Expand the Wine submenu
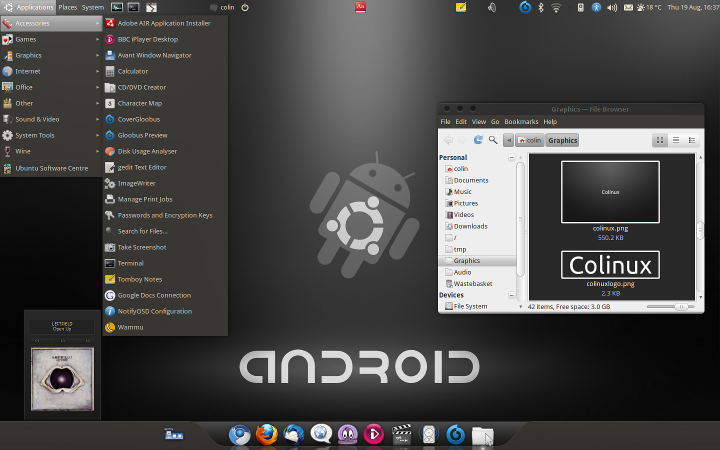Image resolution: width=720 pixels, height=450 pixels. (51, 152)
